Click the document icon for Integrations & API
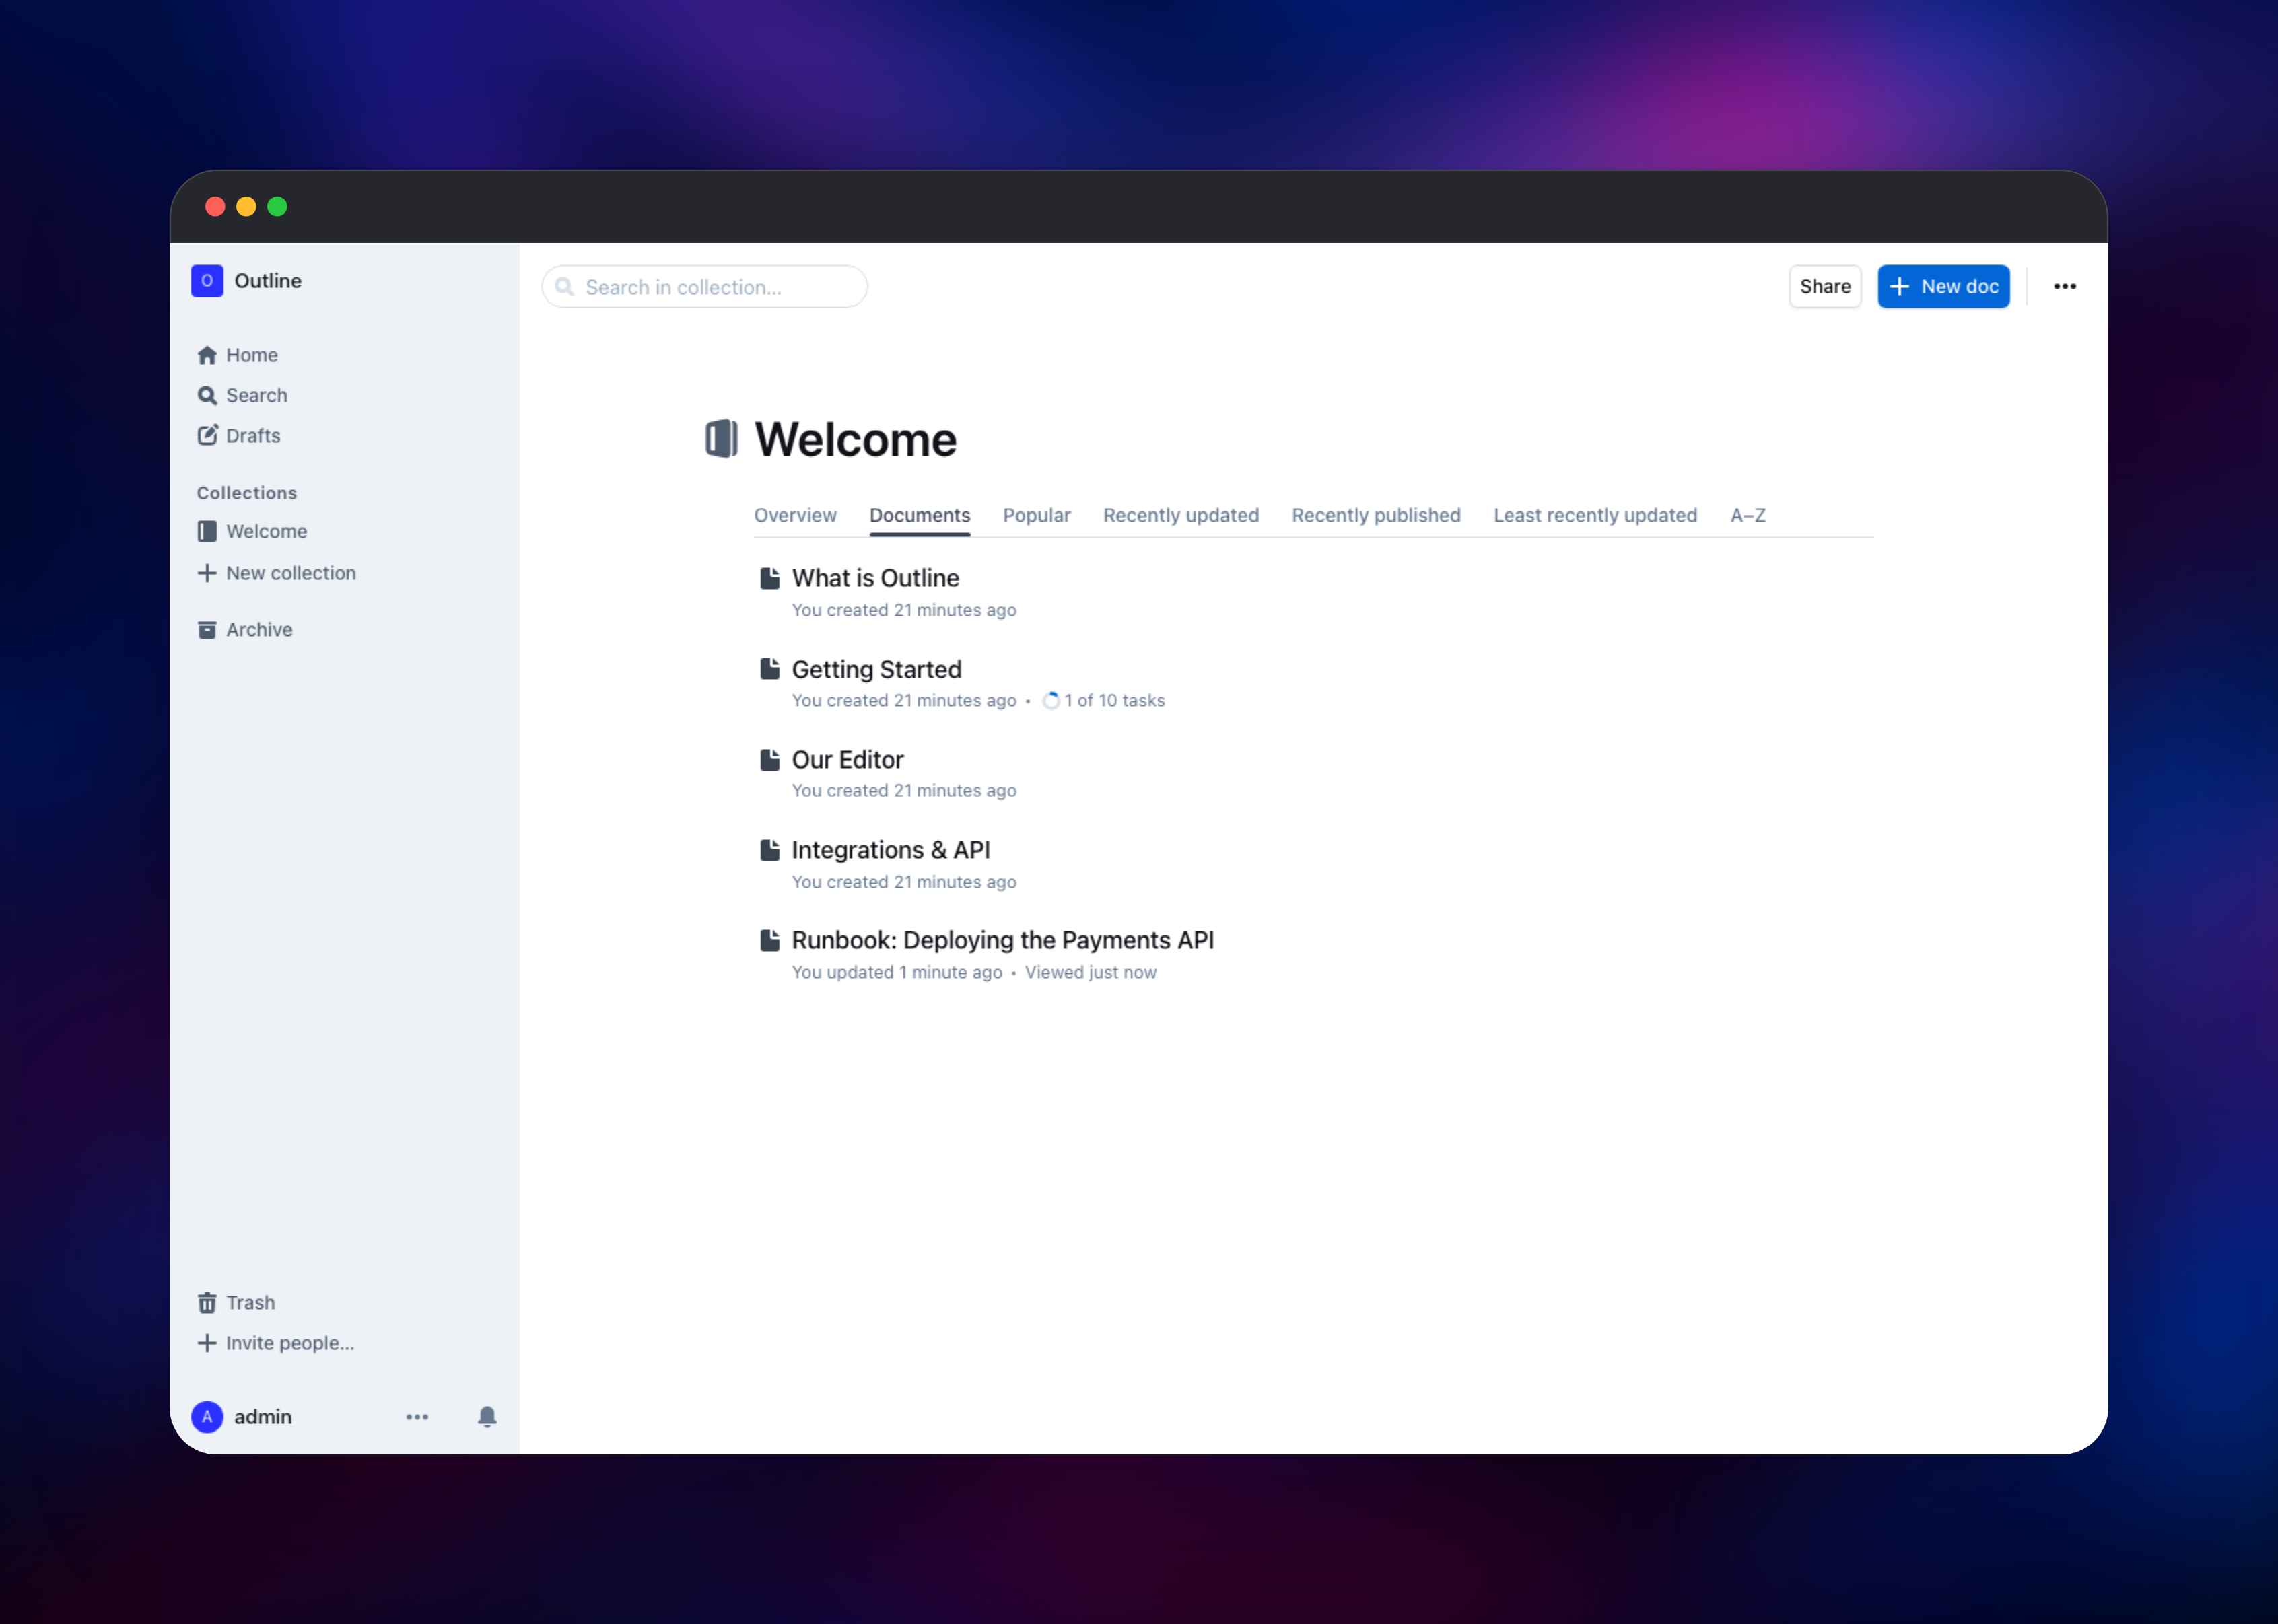Viewport: 2278px width, 1624px height. click(x=770, y=850)
